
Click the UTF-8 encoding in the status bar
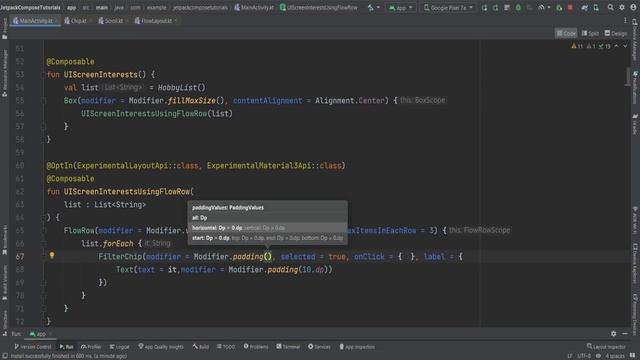coord(584,356)
